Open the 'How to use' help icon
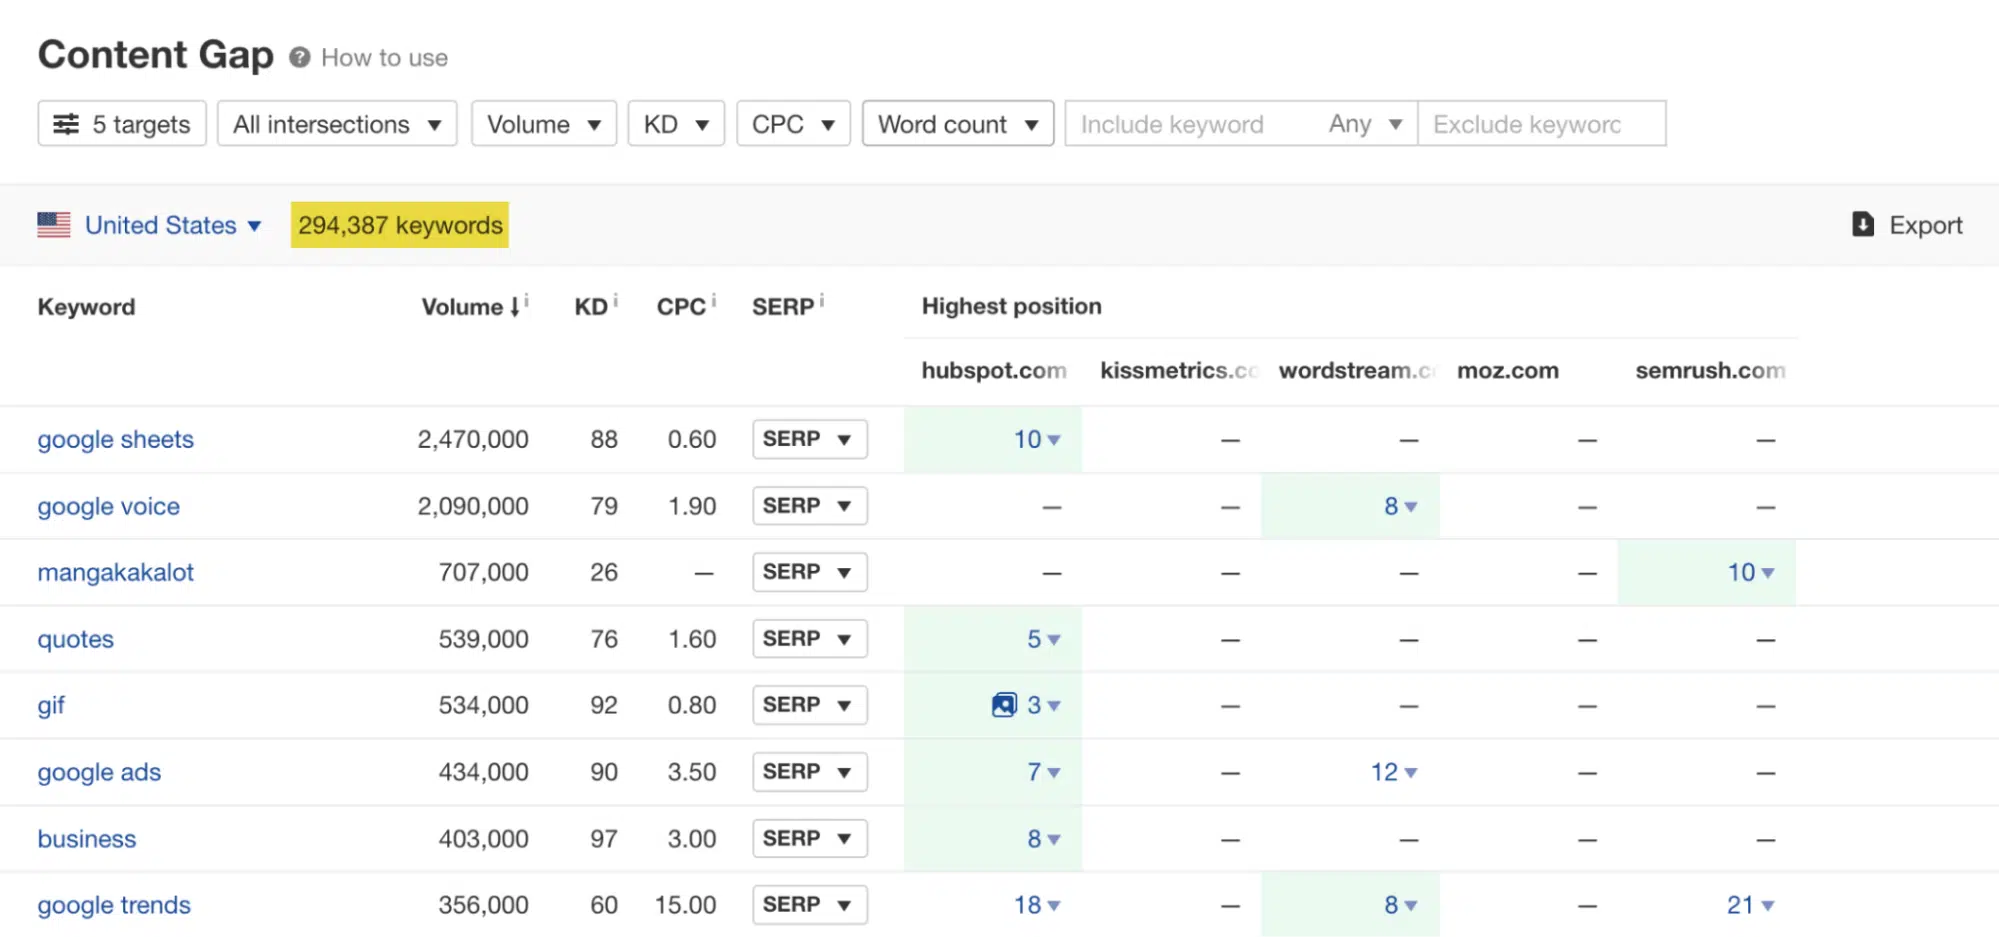 (298, 57)
